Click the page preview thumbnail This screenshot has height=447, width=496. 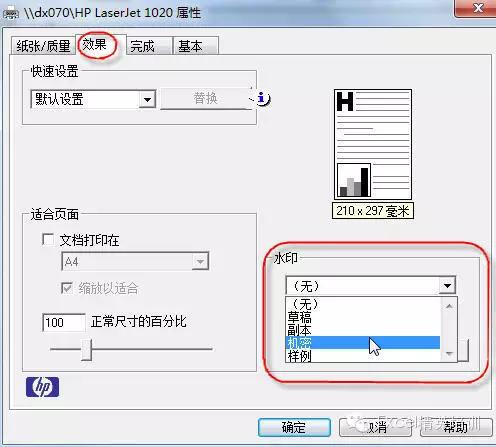pyautogui.click(x=373, y=144)
